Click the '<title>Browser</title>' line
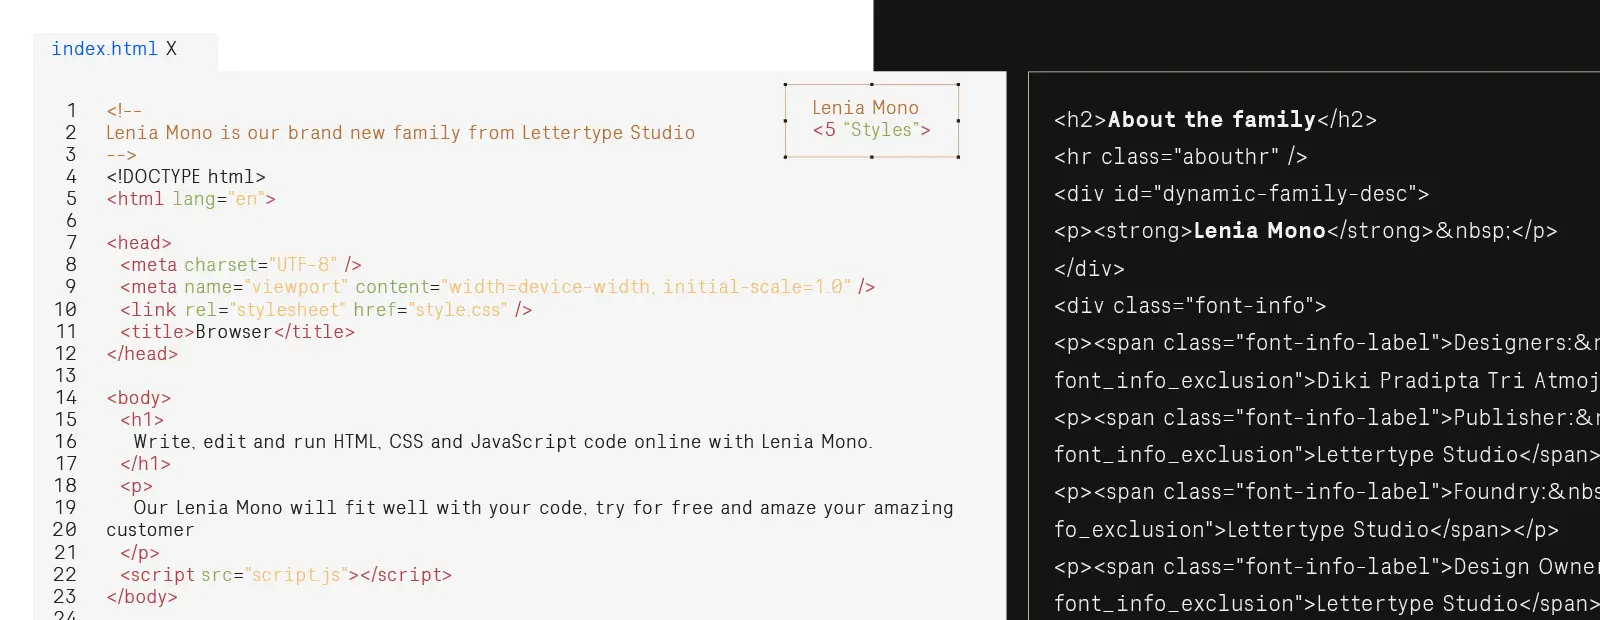1600x620 pixels. pyautogui.click(x=238, y=331)
